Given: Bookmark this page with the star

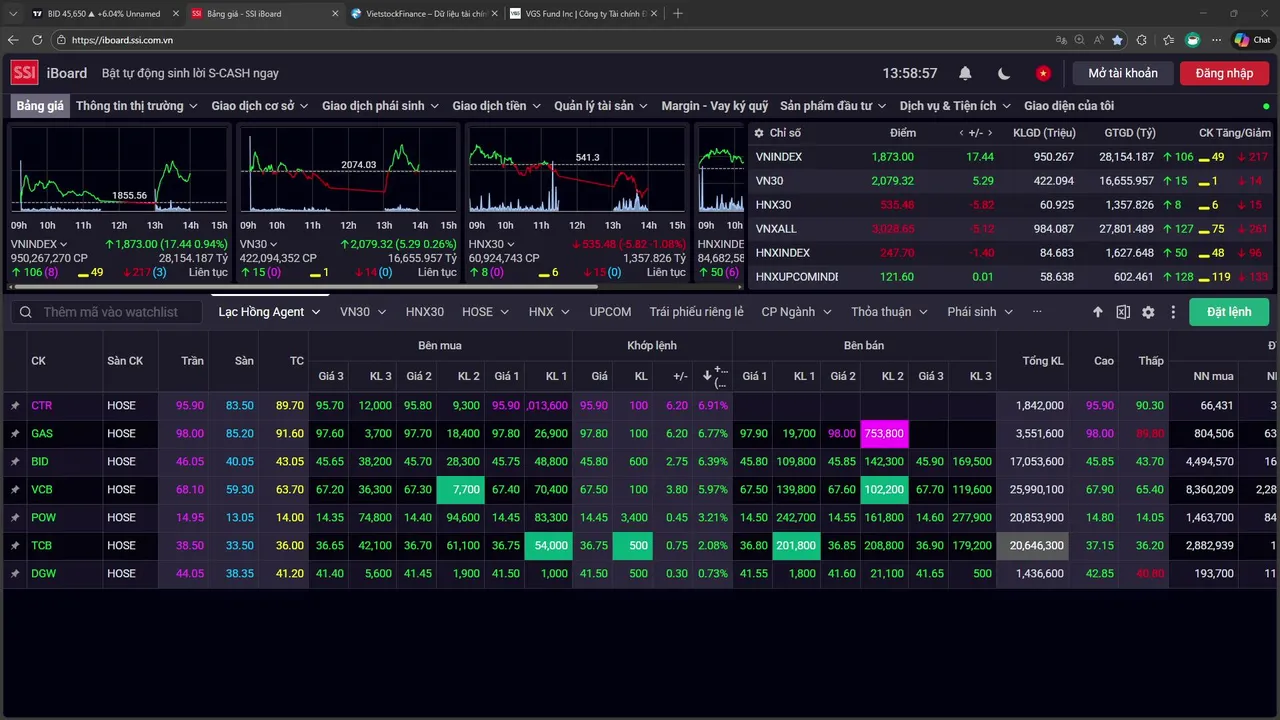Looking at the screenshot, I should (1117, 40).
